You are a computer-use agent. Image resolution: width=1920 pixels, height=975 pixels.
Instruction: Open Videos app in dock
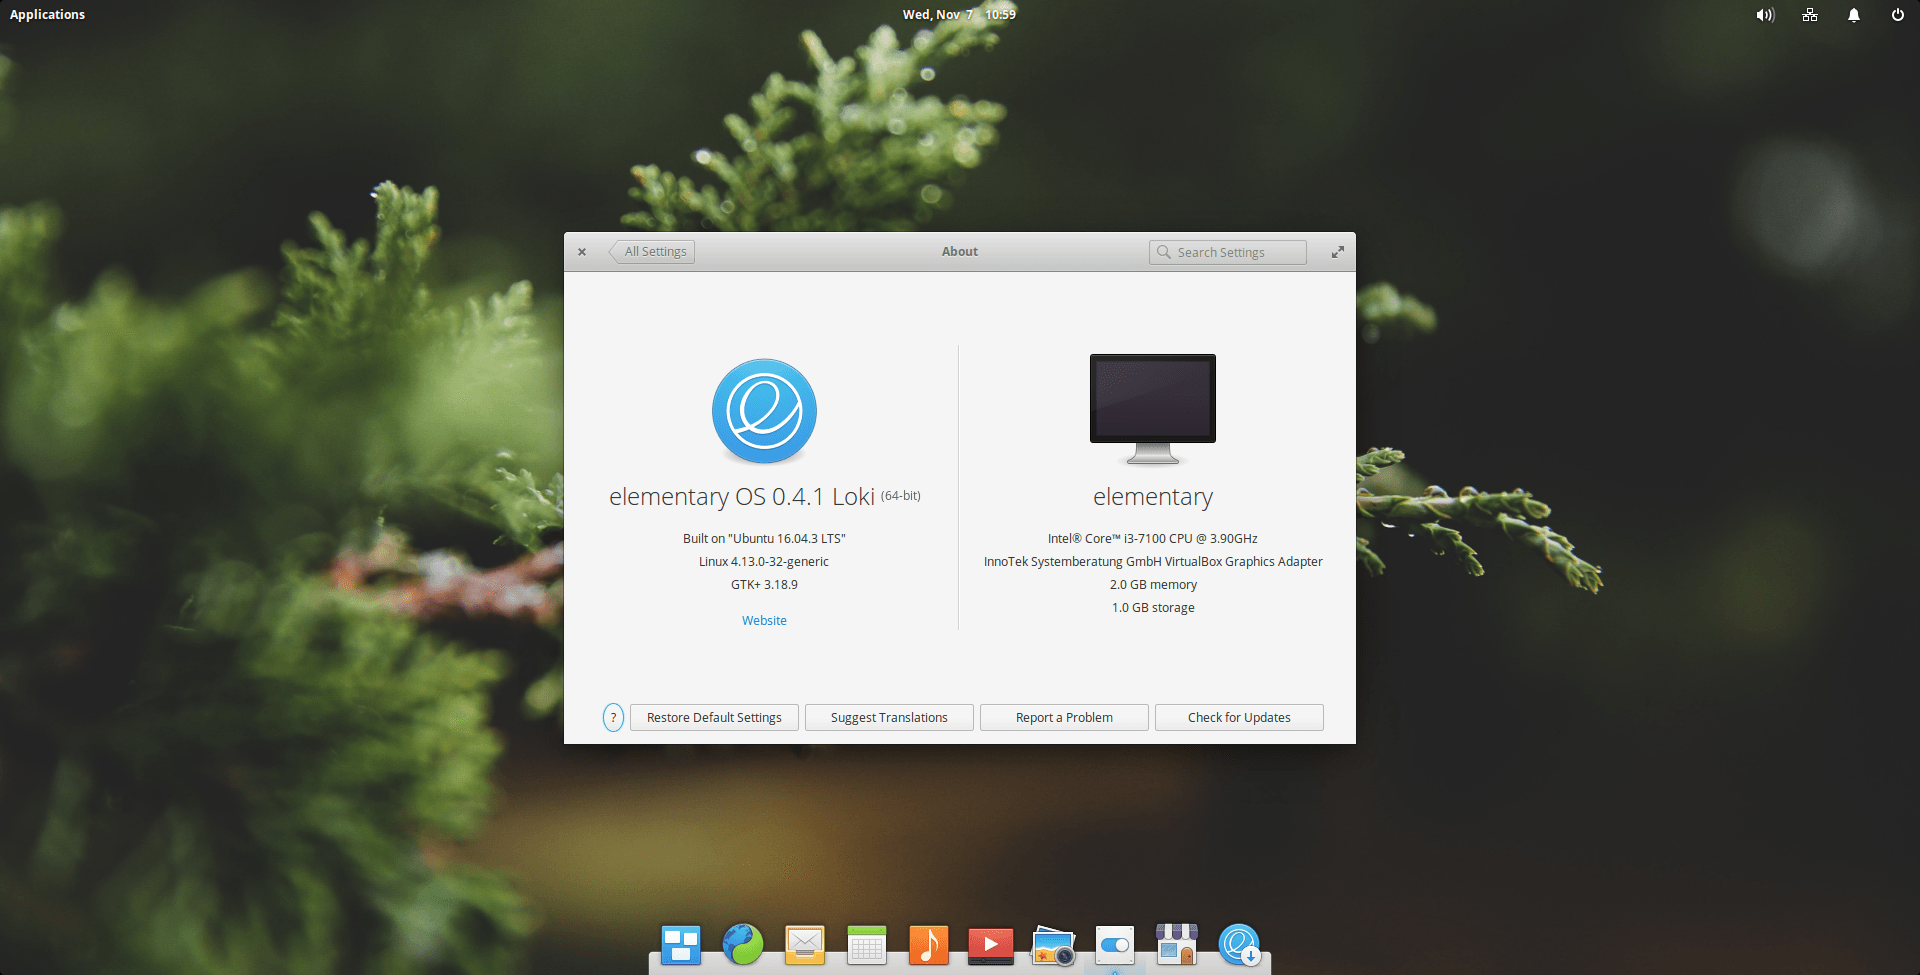991,945
